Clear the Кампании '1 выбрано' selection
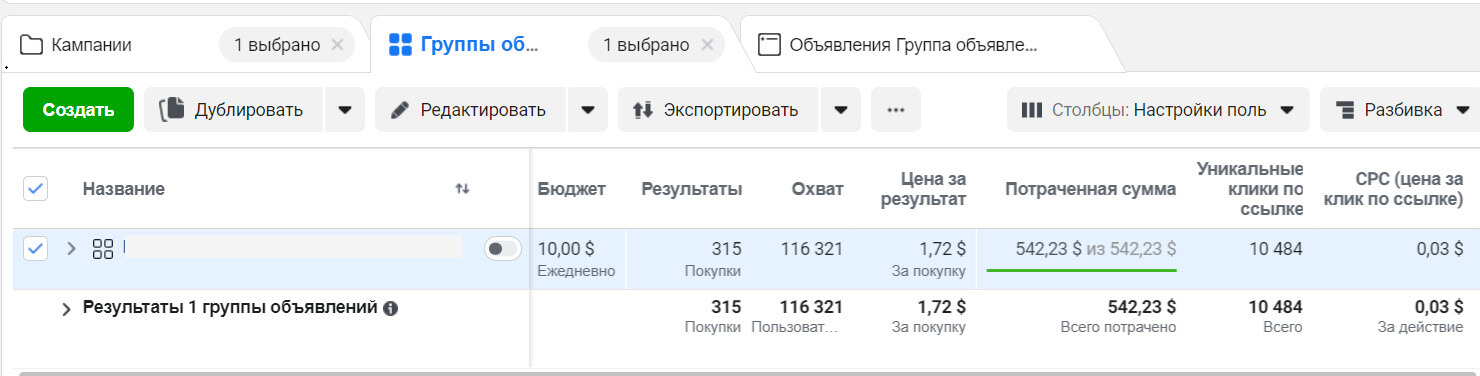The height and width of the screenshot is (376, 1480). tap(337, 45)
